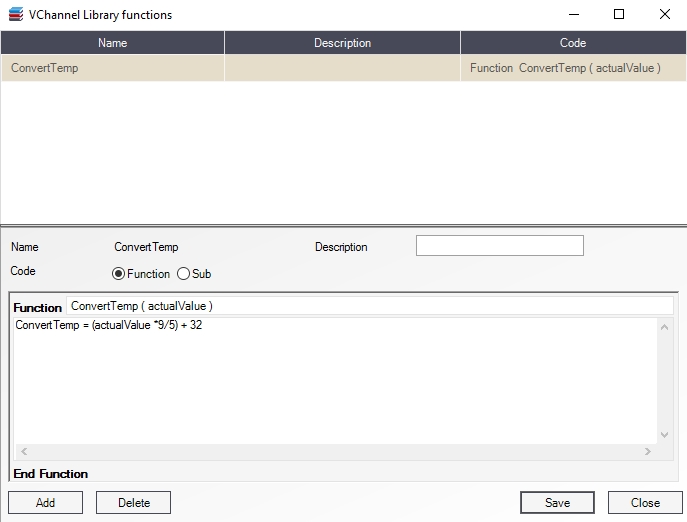This screenshot has width=687, height=522.
Task: Click inside the code editor text area
Action: click(330, 380)
